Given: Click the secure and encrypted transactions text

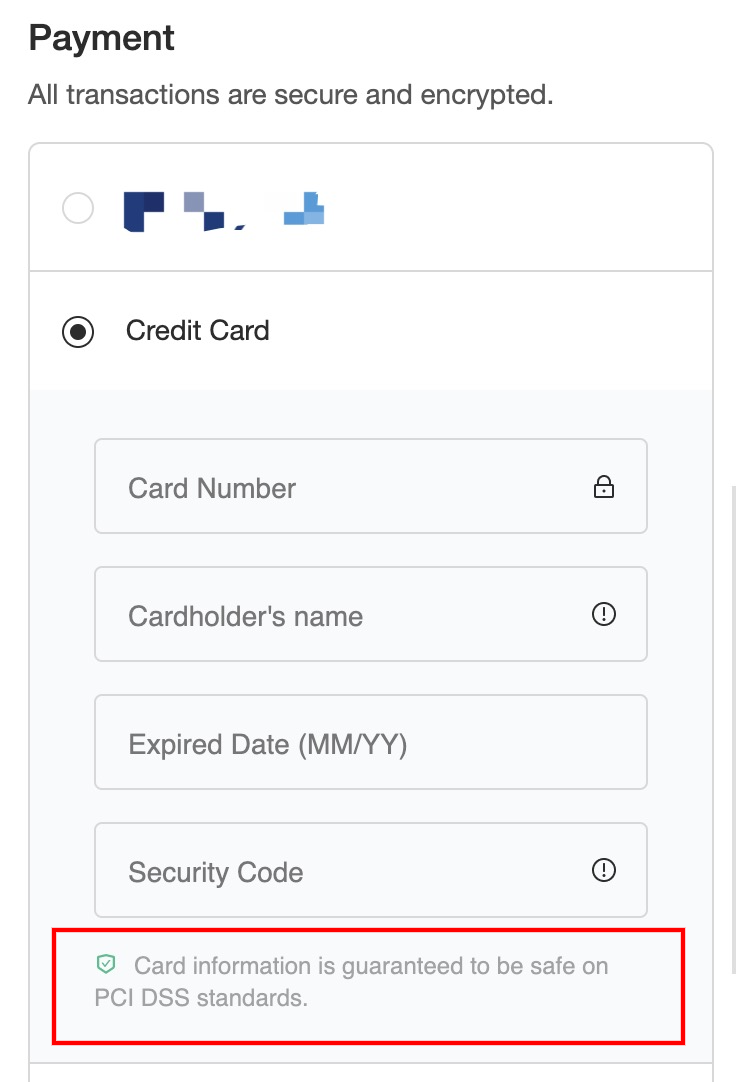Looking at the screenshot, I should coord(290,96).
